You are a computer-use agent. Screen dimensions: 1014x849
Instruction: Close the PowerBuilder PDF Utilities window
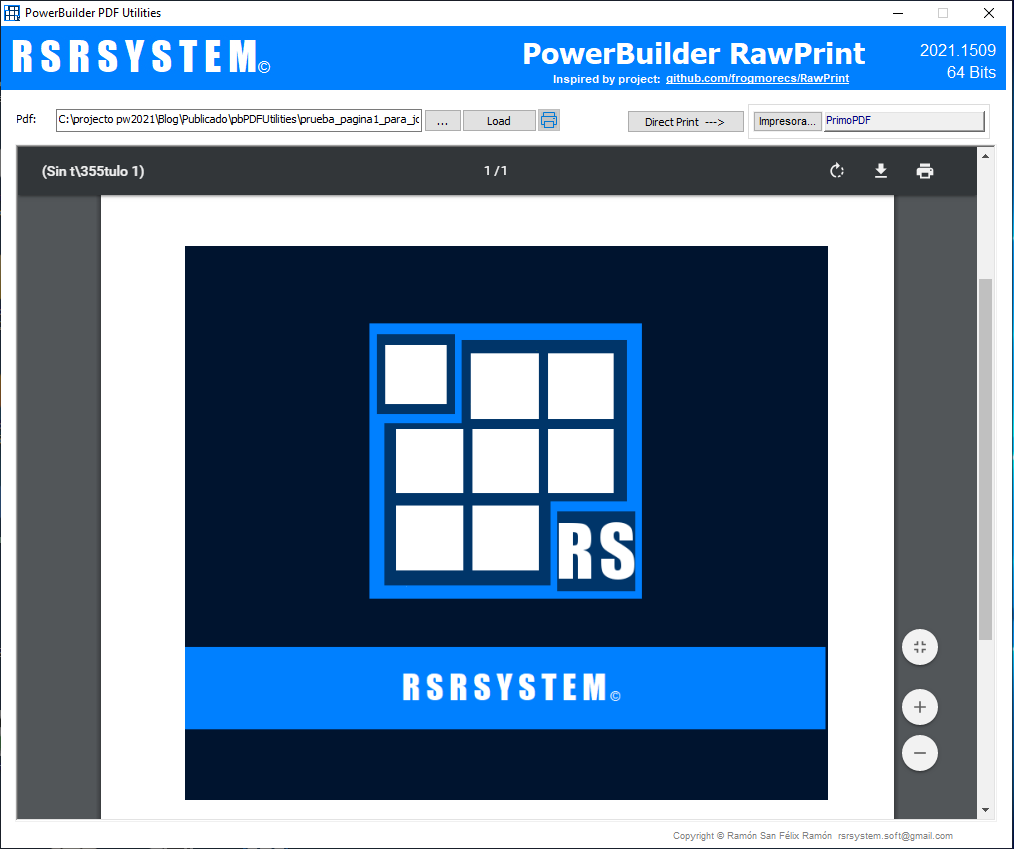(989, 13)
